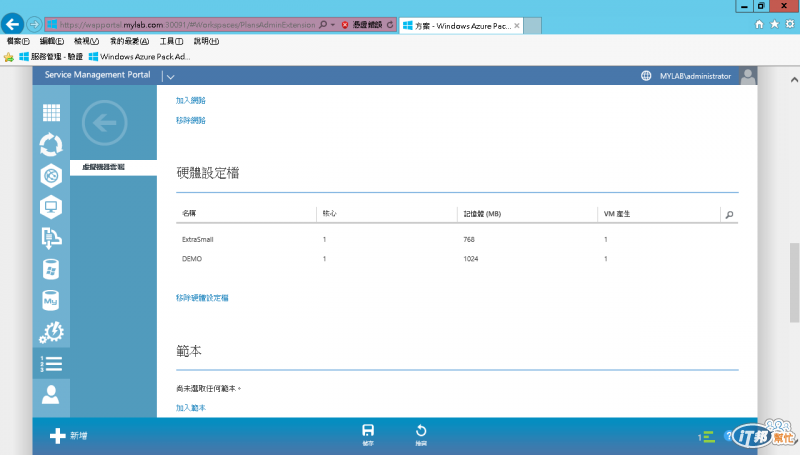
Task: Click the browser Forward button
Action: point(34,24)
